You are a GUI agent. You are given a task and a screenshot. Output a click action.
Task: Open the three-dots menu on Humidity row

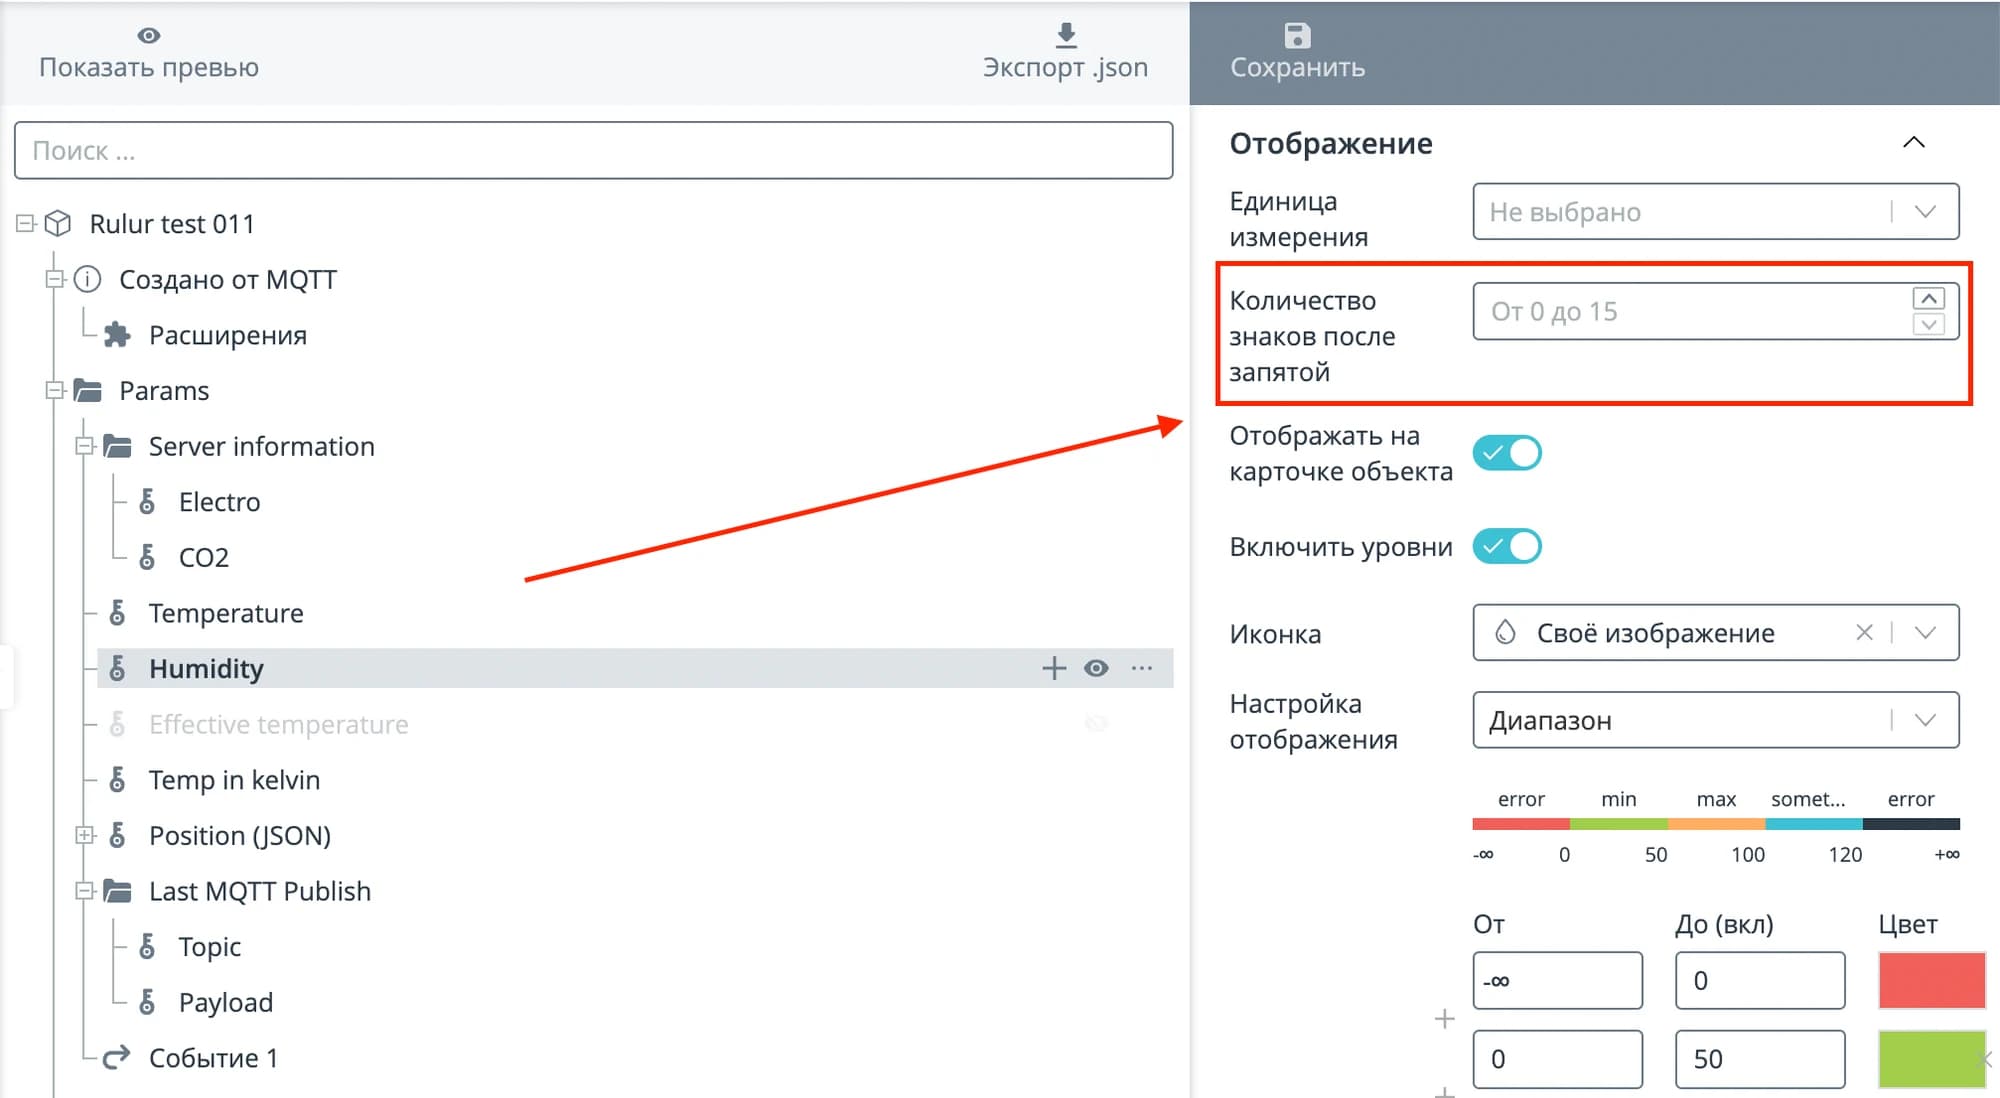point(1142,668)
